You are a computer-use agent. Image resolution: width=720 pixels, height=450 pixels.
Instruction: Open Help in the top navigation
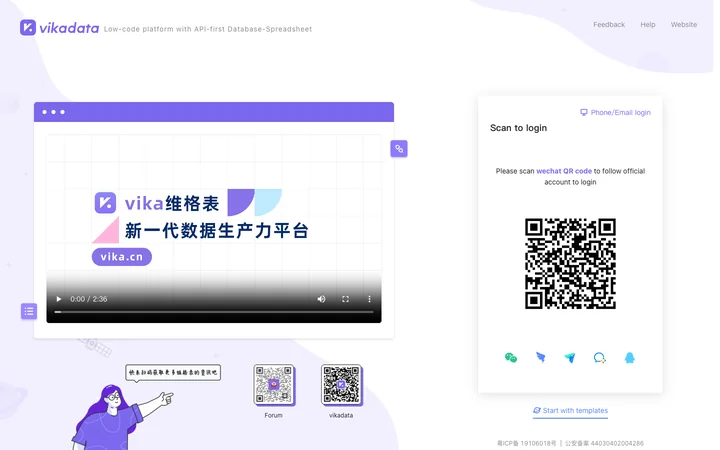pyautogui.click(x=648, y=25)
